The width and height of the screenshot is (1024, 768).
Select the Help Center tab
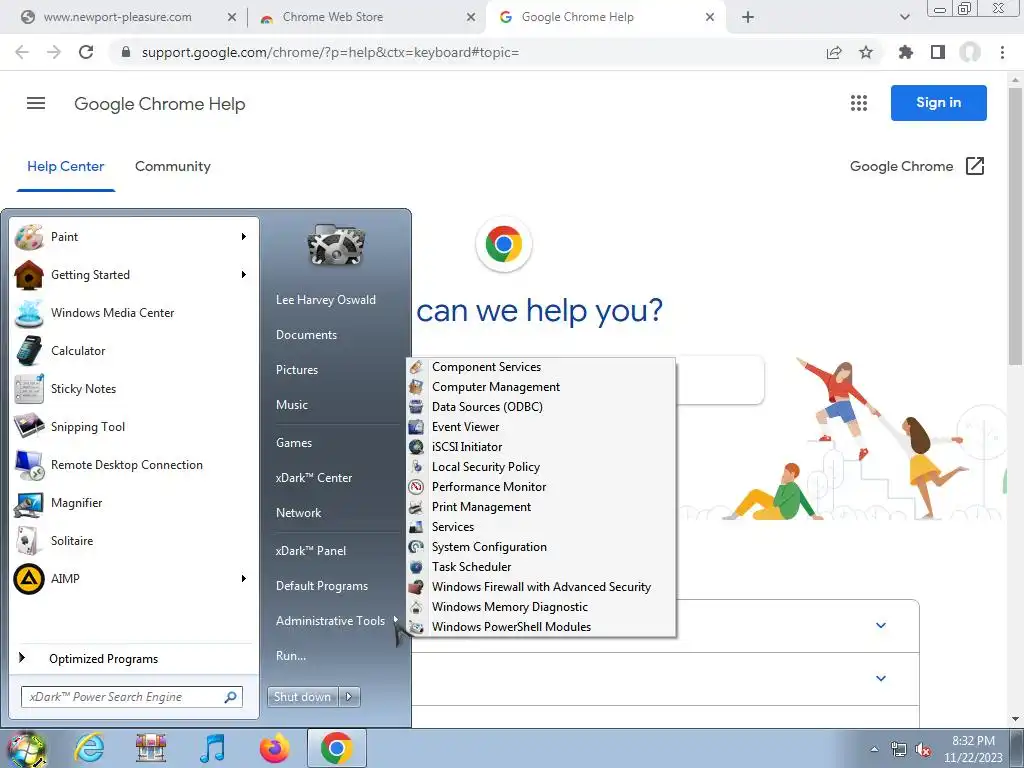[x=65, y=167]
